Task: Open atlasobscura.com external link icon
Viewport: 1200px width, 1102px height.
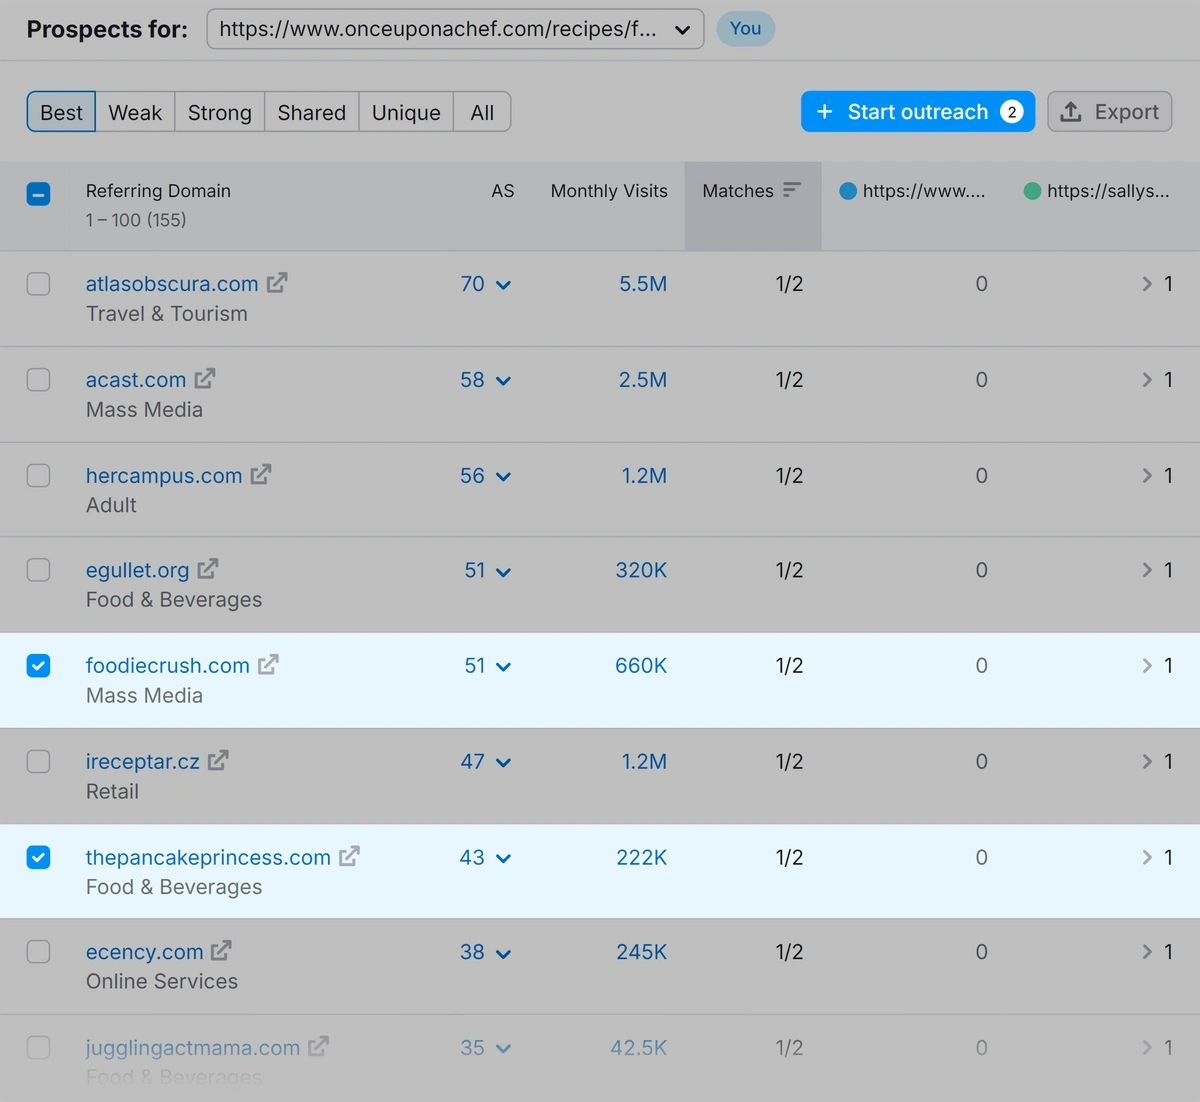Action: tap(277, 283)
